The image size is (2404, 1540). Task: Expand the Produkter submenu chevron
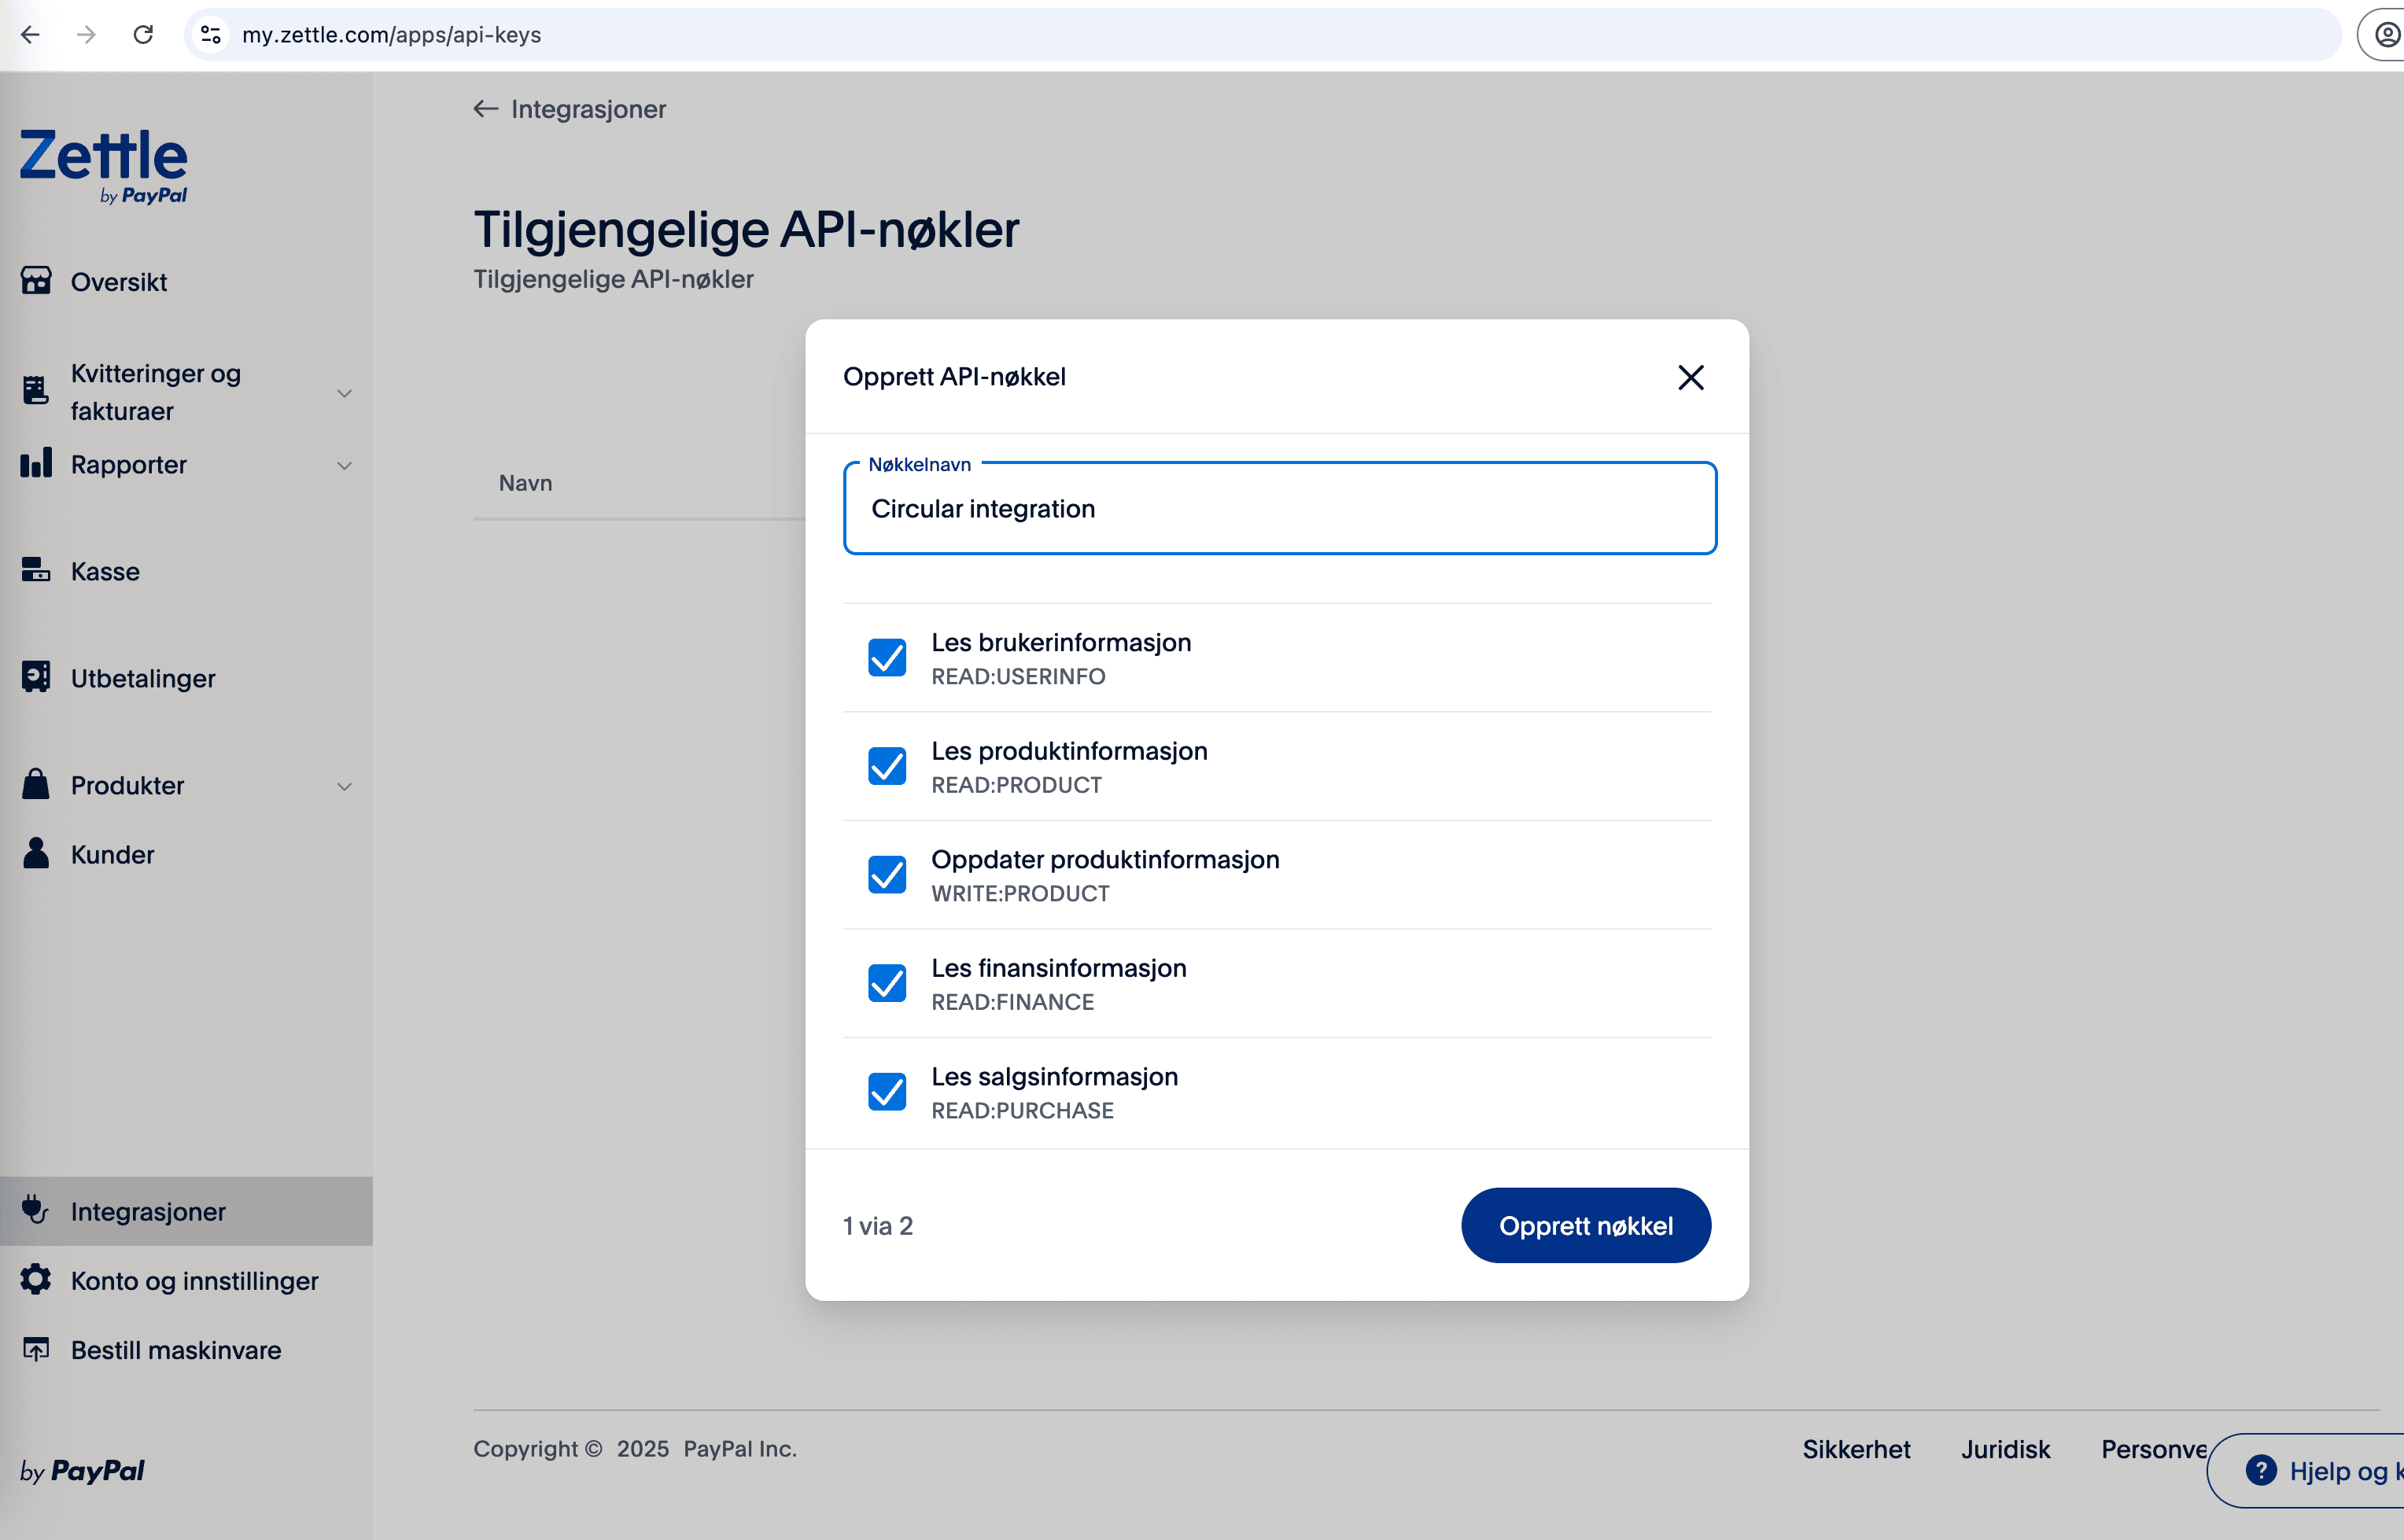point(344,786)
